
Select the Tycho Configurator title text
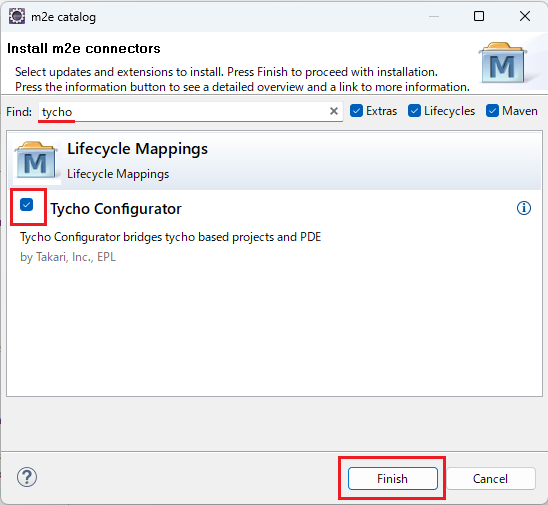tap(116, 209)
